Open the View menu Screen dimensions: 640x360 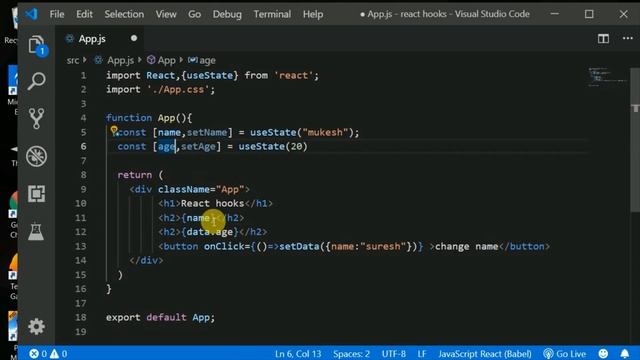(166, 14)
